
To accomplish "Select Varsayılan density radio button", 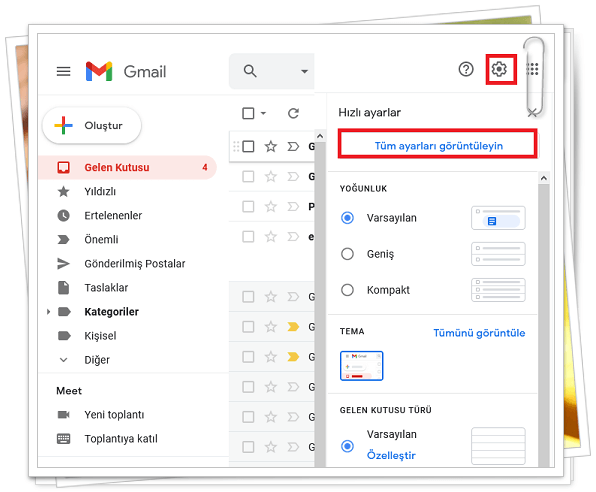I will click(347, 218).
